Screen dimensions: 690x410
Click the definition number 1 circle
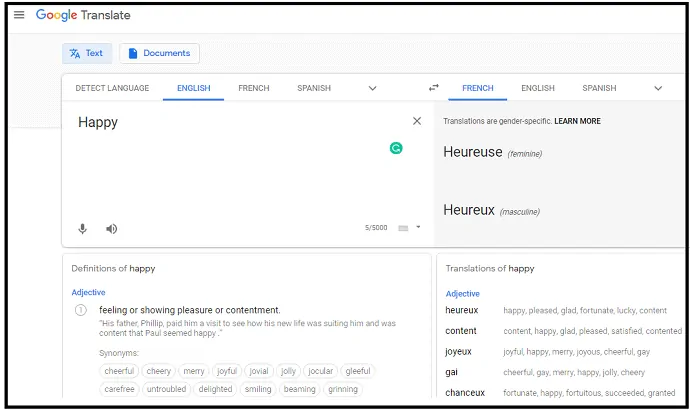tap(81, 310)
